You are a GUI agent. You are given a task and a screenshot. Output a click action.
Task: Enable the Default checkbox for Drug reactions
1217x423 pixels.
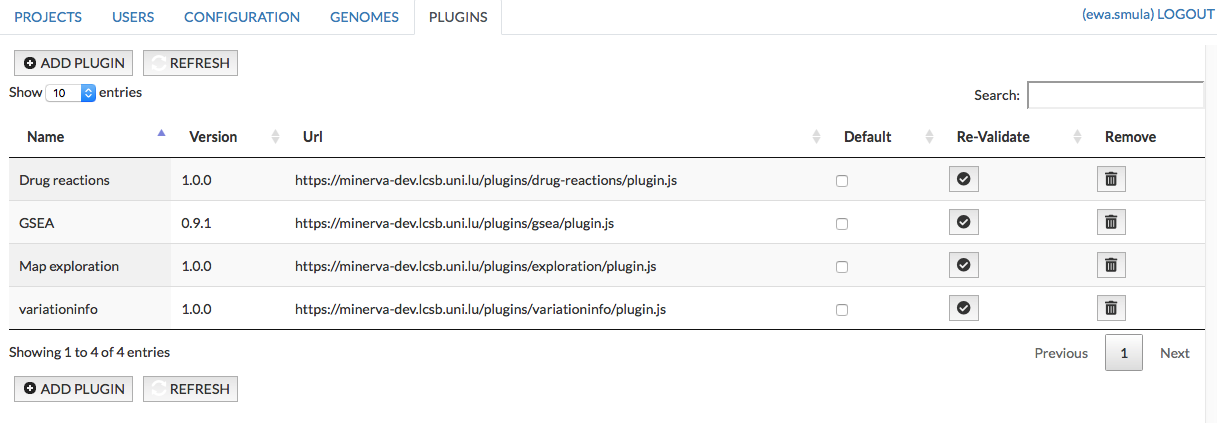842,181
